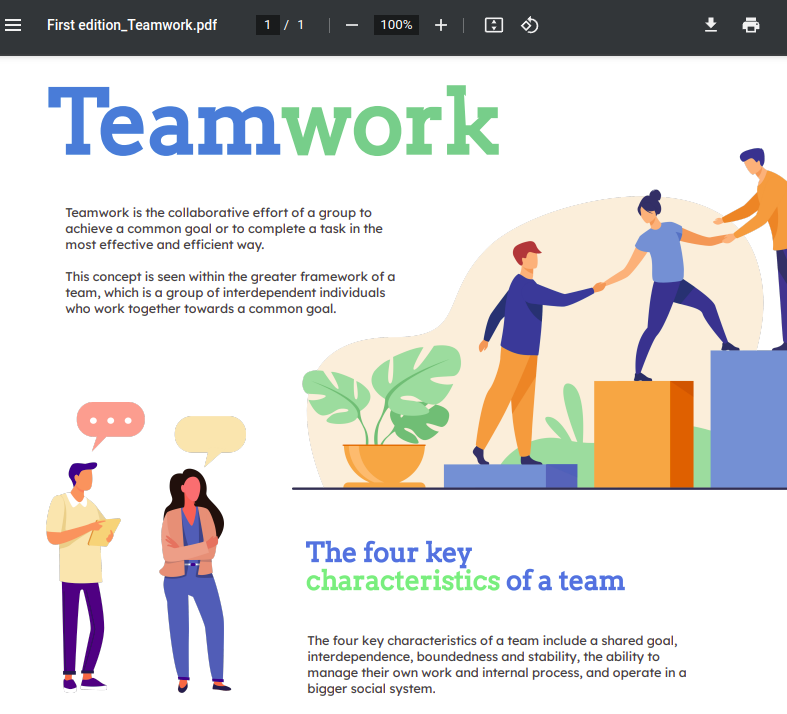Click the potted monstera plant illustration
787x714 pixels.
(385, 415)
